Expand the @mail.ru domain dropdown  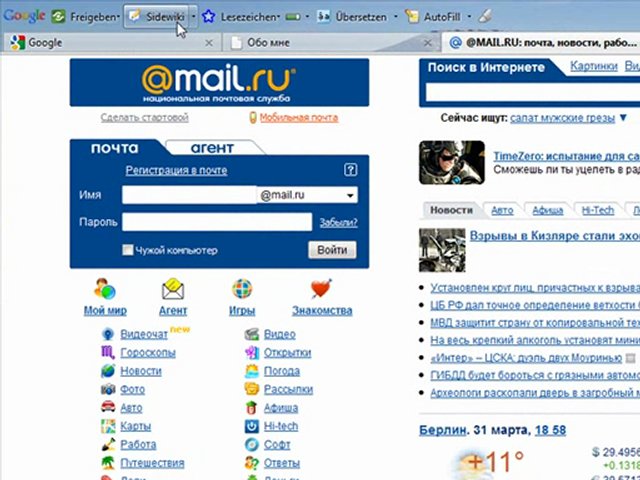[x=350, y=196]
